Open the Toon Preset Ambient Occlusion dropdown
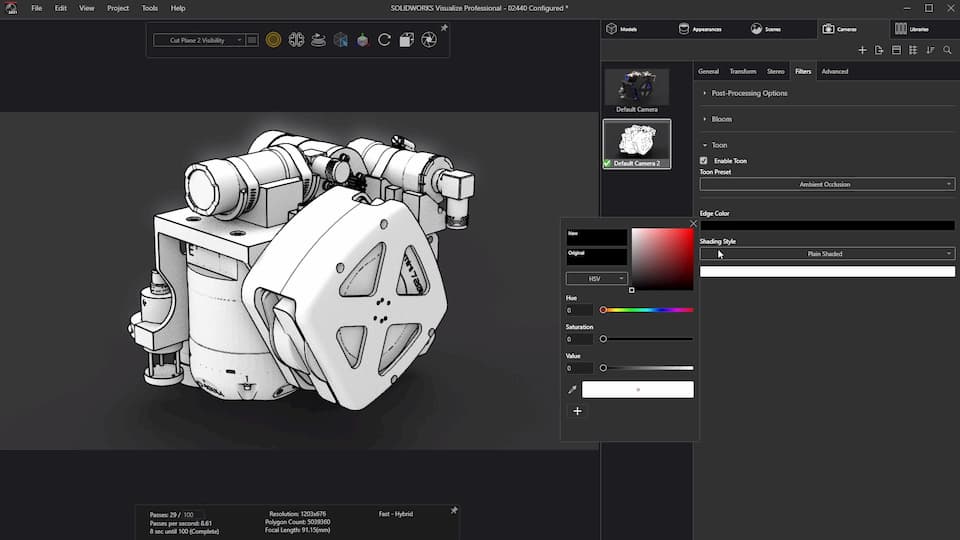Image resolution: width=960 pixels, height=540 pixels. (826, 184)
